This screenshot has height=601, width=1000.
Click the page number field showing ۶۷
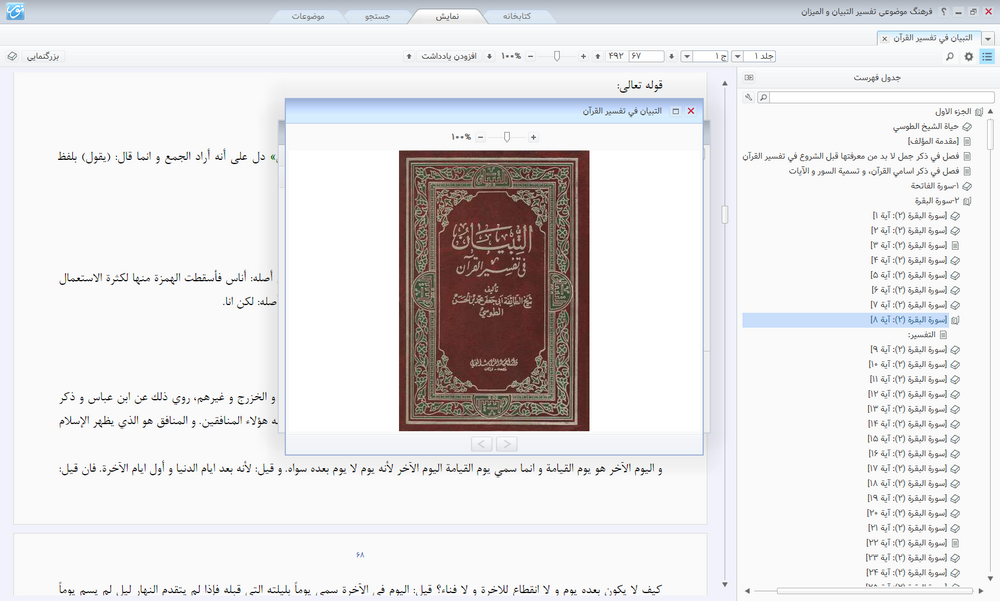click(645, 56)
